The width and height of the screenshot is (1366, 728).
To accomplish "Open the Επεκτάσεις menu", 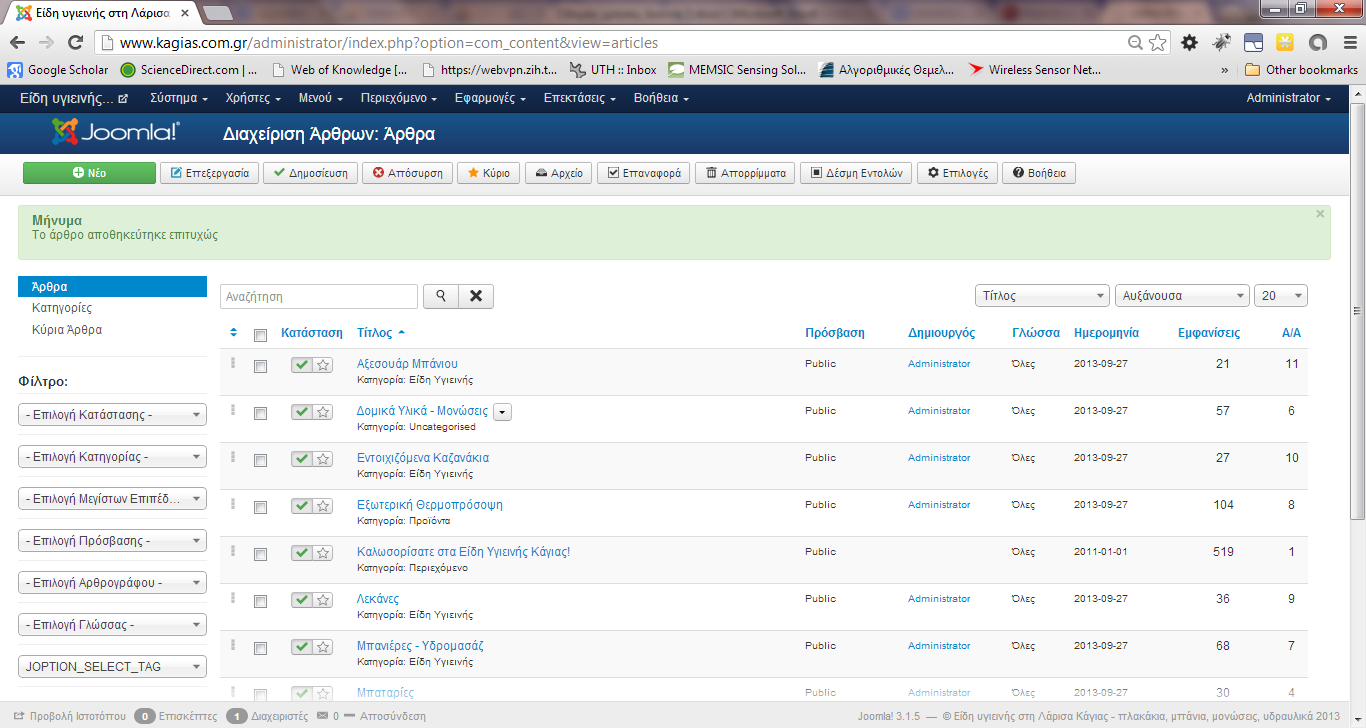I will click(x=580, y=98).
